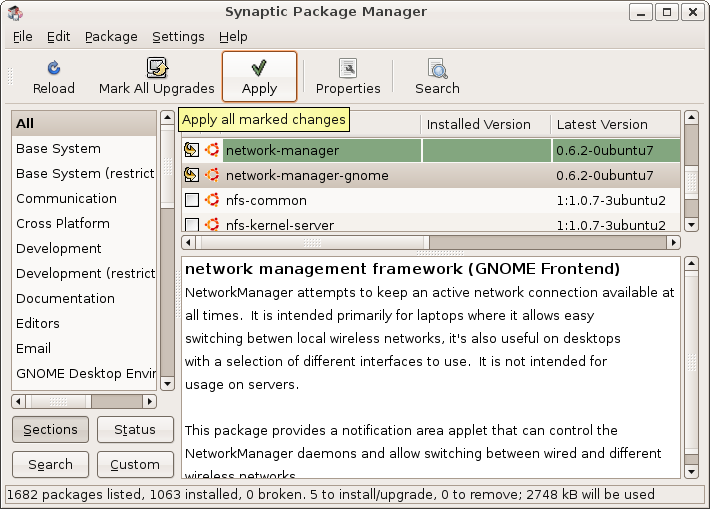Viewport: 710px width, 509px height.
Task: Click version 1:1.0.7-3ubuntu2 of nfs-common
Action: 611,200
